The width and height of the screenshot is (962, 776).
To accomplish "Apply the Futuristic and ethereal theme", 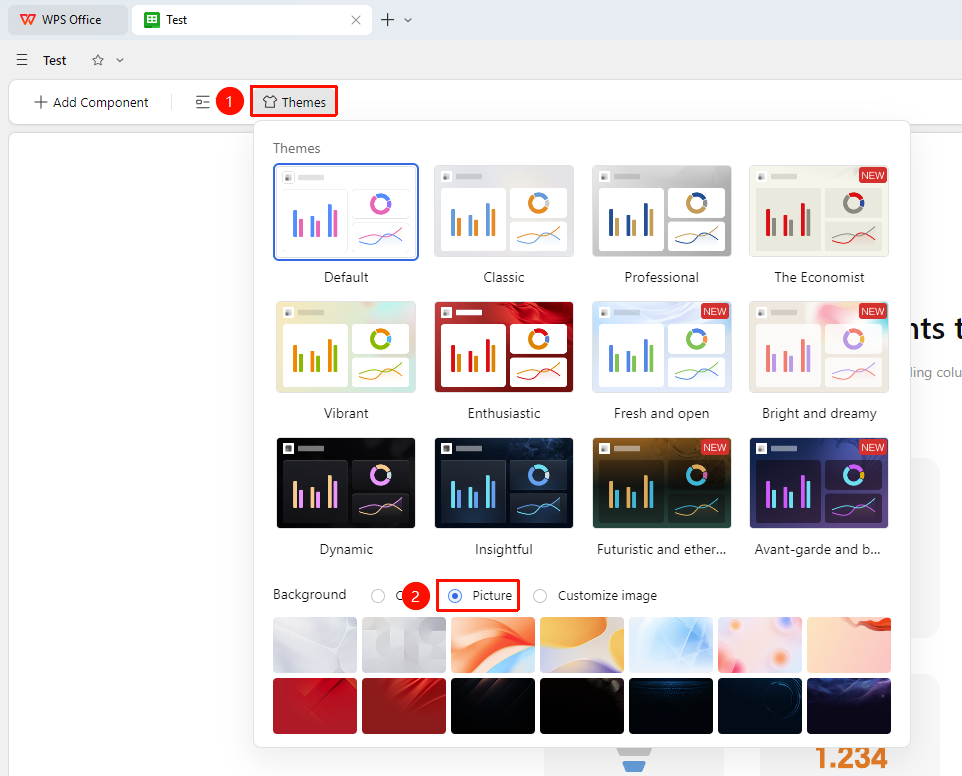I will point(661,483).
